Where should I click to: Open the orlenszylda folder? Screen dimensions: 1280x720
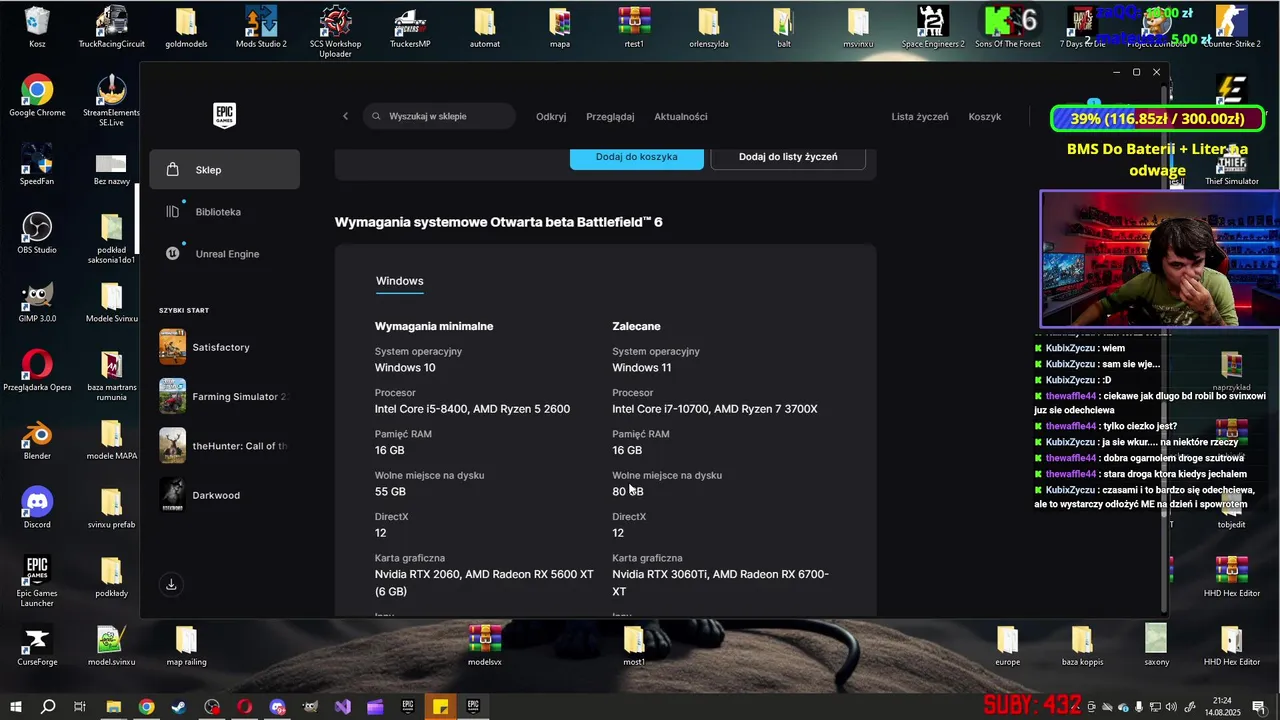coord(709,27)
